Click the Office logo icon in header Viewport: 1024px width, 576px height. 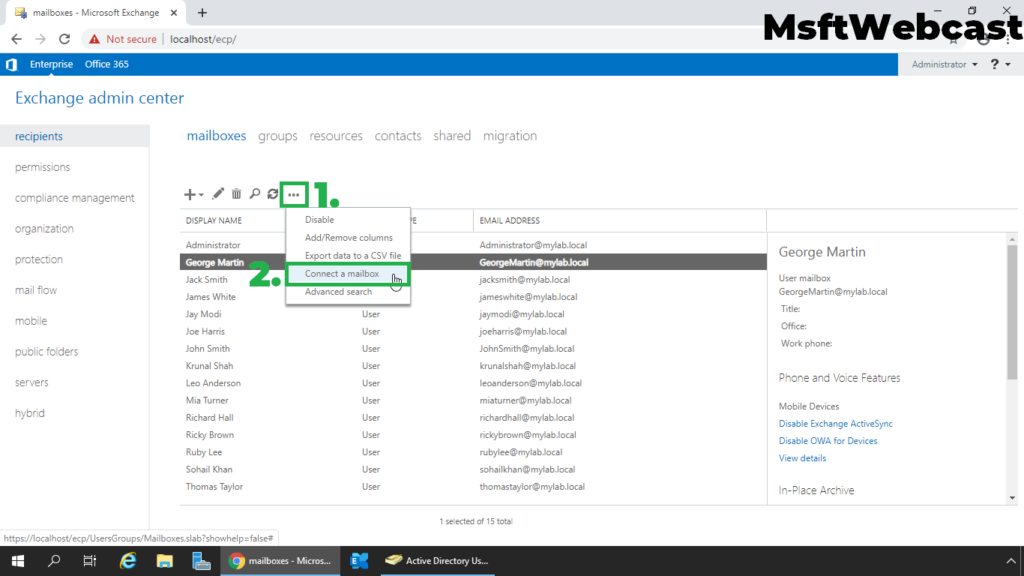[11, 64]
